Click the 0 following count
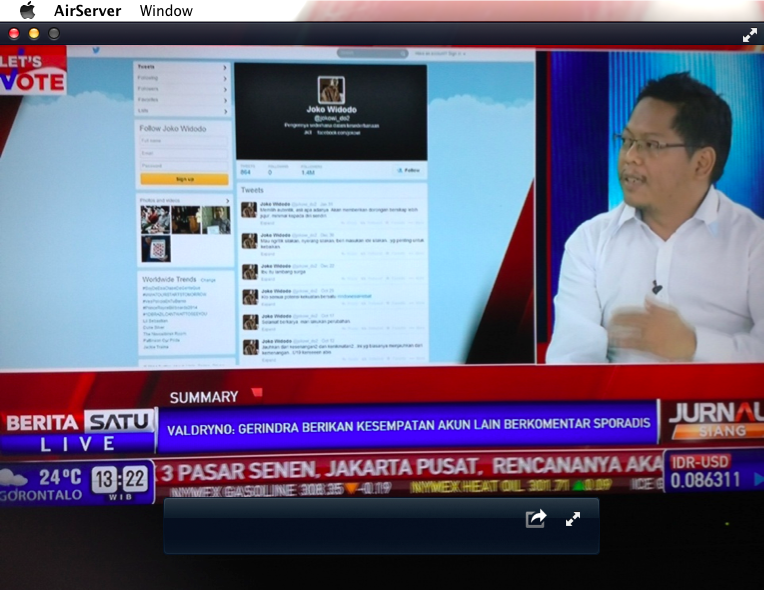The image size is (764, 590). [x=270, y=172]
